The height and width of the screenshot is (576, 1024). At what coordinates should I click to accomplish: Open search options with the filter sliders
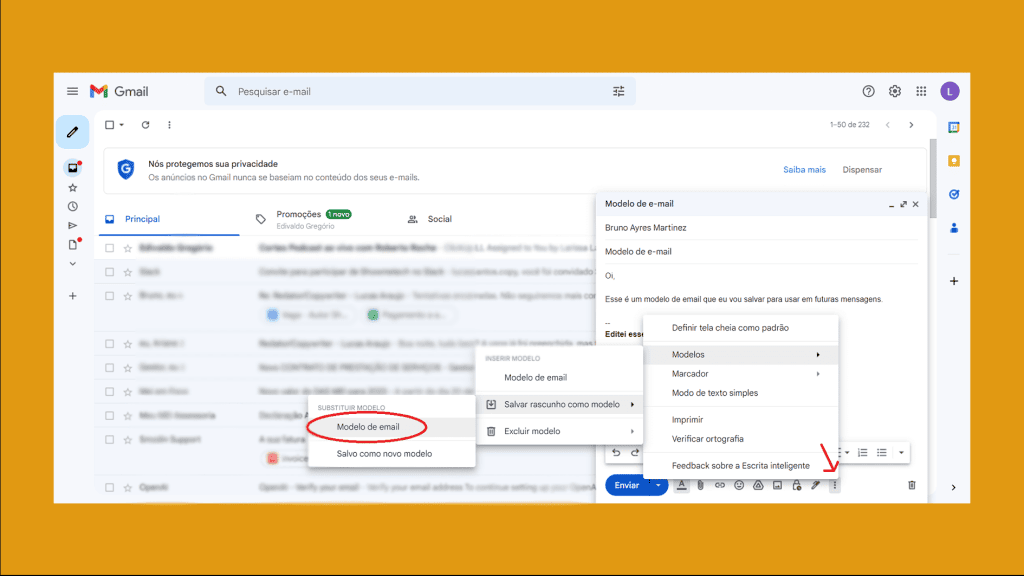pos(619,91)
